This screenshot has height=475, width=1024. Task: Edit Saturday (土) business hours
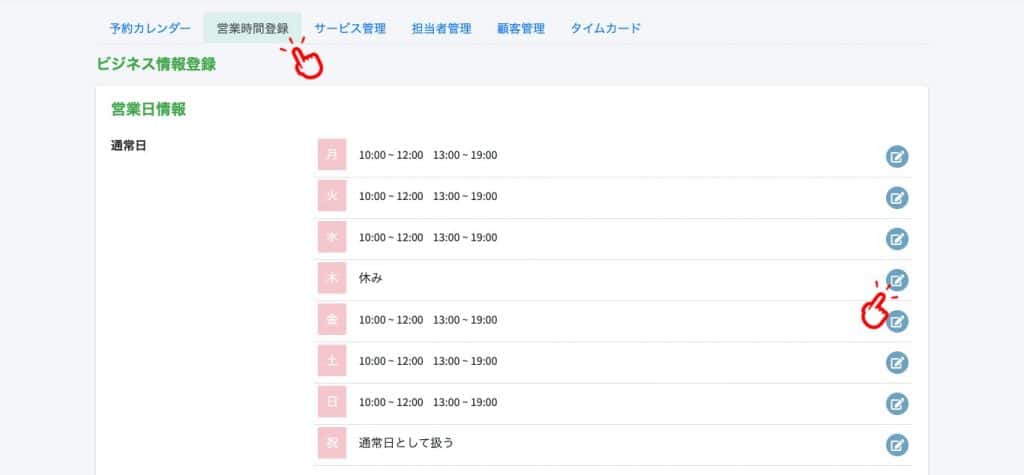[x=897, y=363]
